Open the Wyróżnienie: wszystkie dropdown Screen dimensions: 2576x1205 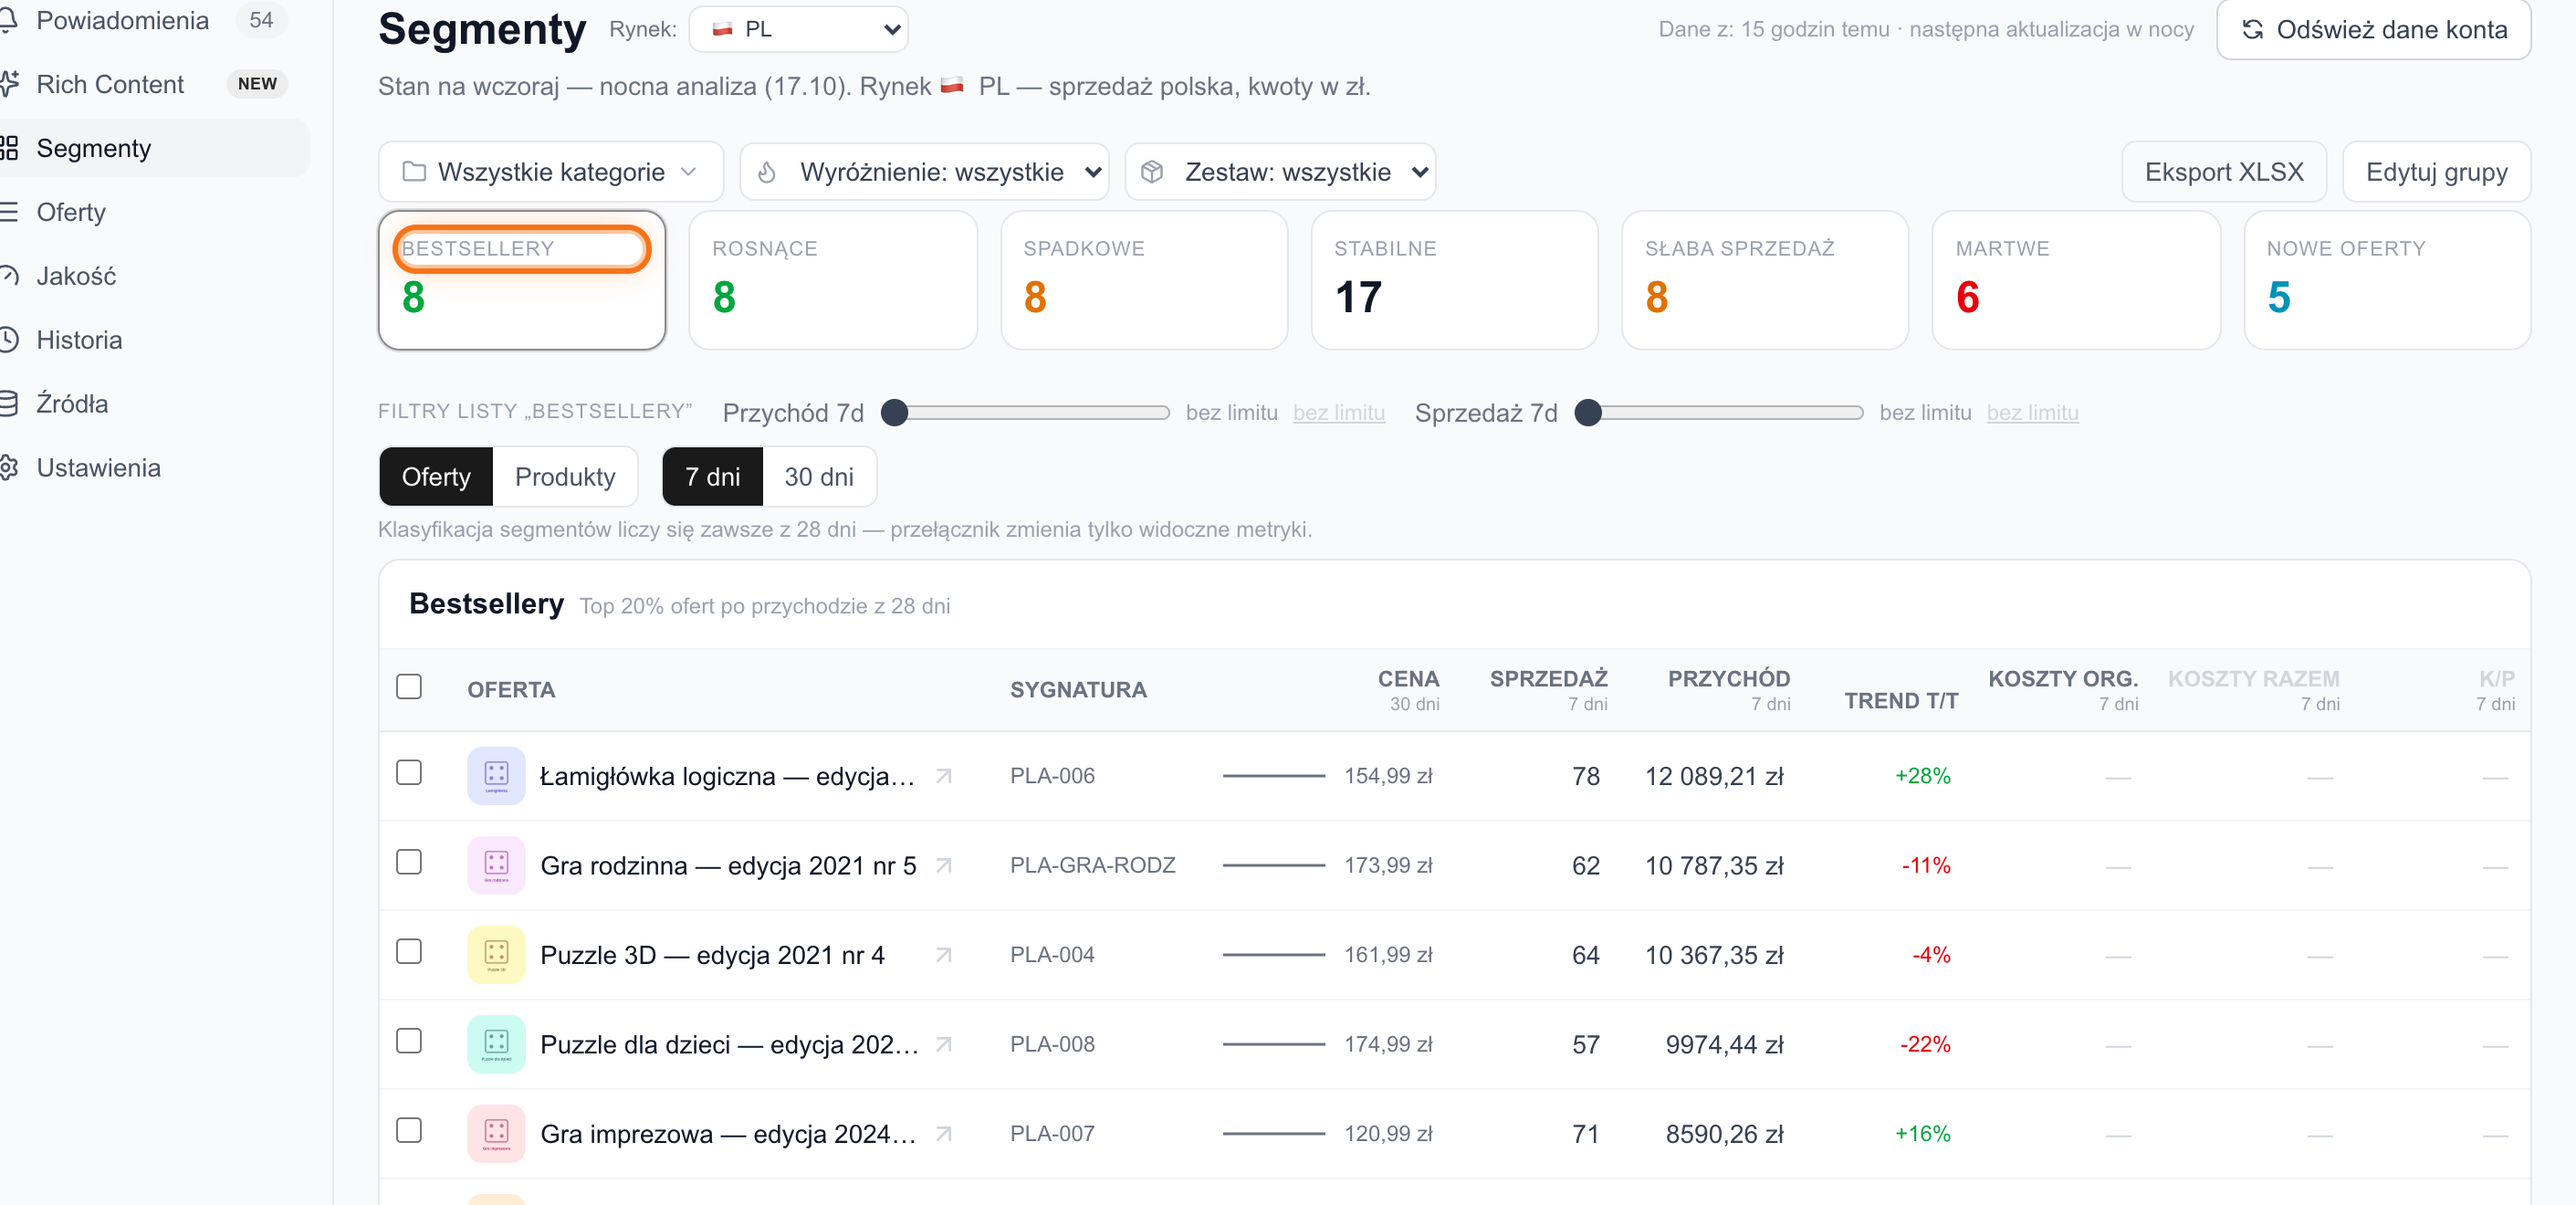[x=925, y=172]
